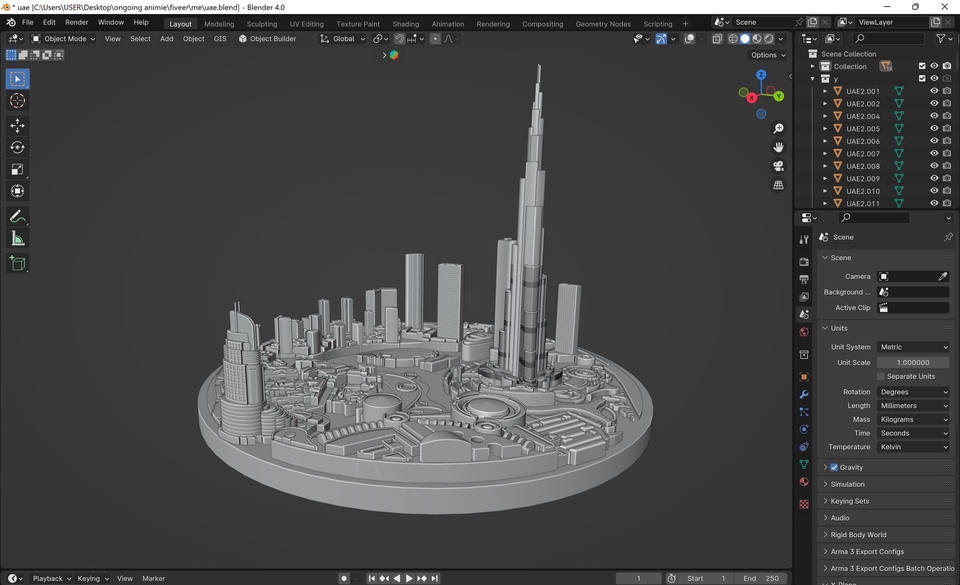Viewport: 960px width, 585px height.
Task: Open the Modifier properties wrench icon
Action: tap(803, 395)
